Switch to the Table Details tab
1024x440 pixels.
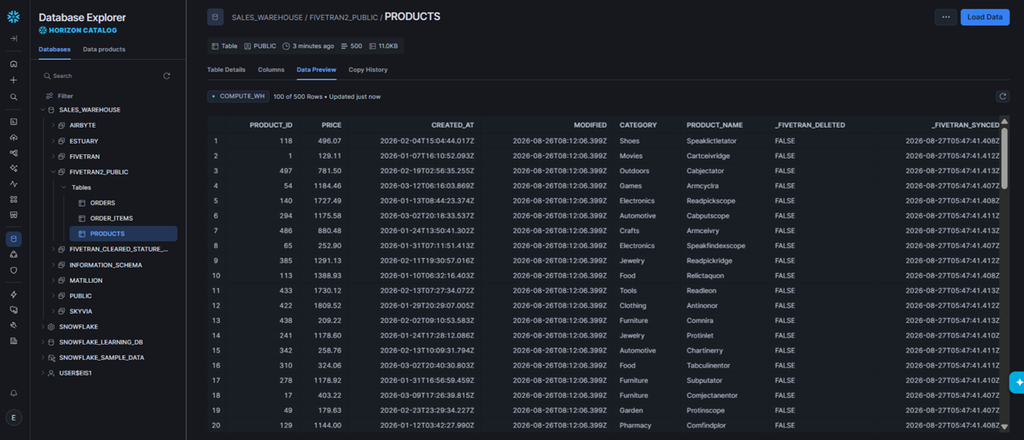226,69
